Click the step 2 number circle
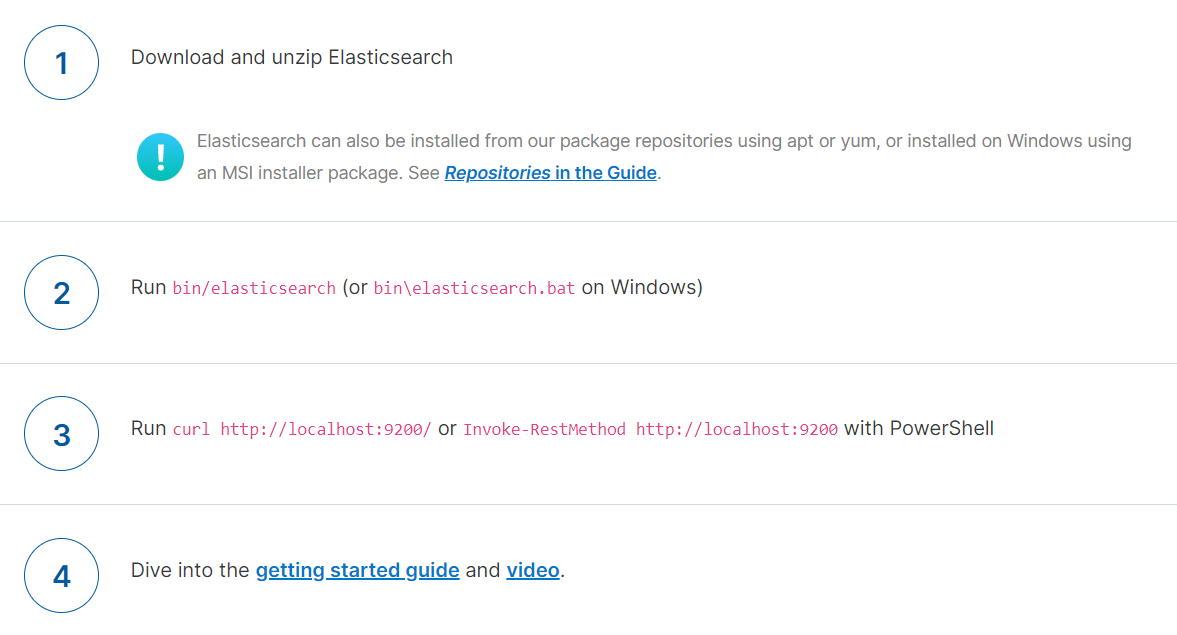The width and height of the screenshot is (1177, 635). pos(61,292)
